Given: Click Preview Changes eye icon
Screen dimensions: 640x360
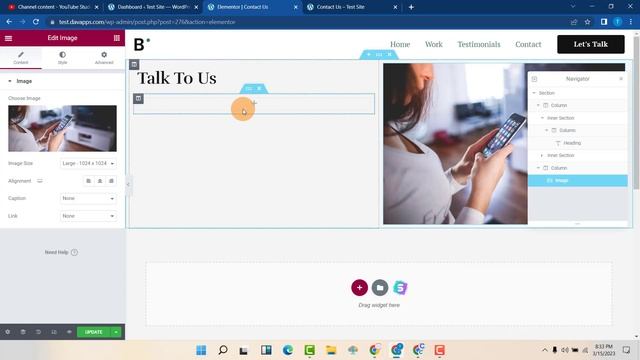Looking at the screenshot, I should coord(69,332).
